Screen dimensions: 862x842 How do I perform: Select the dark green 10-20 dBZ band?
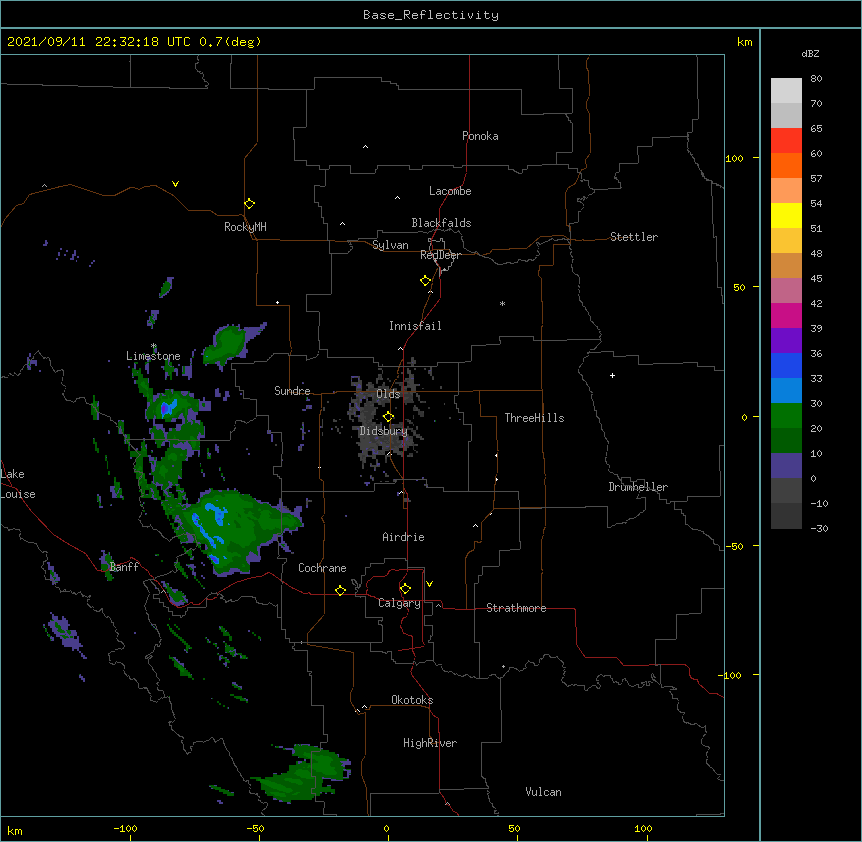point(786,441)
